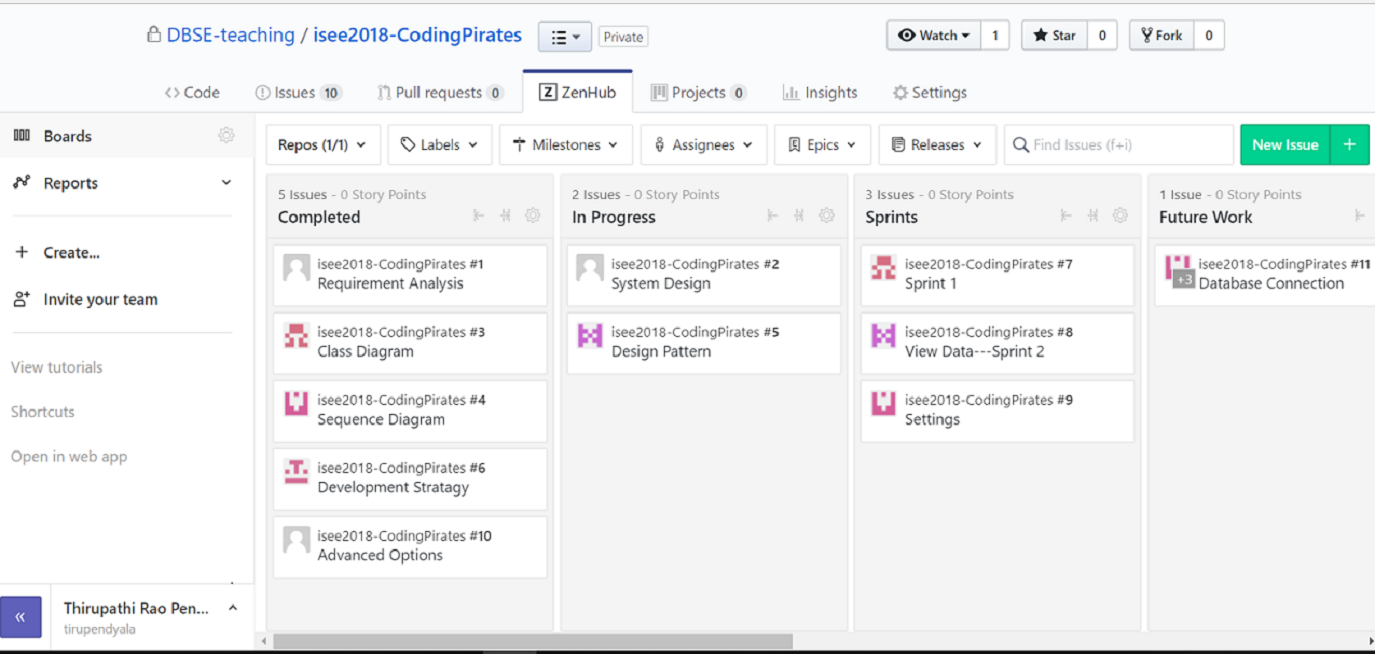This screenshot has width=1375, height=654.
Task: Click View tutorials link
Action: click(x=57, y=367)
